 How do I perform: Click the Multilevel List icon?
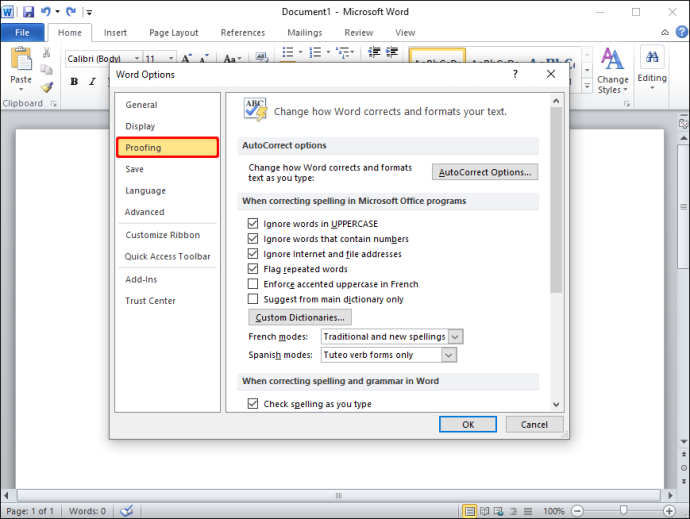pos(342,52)
